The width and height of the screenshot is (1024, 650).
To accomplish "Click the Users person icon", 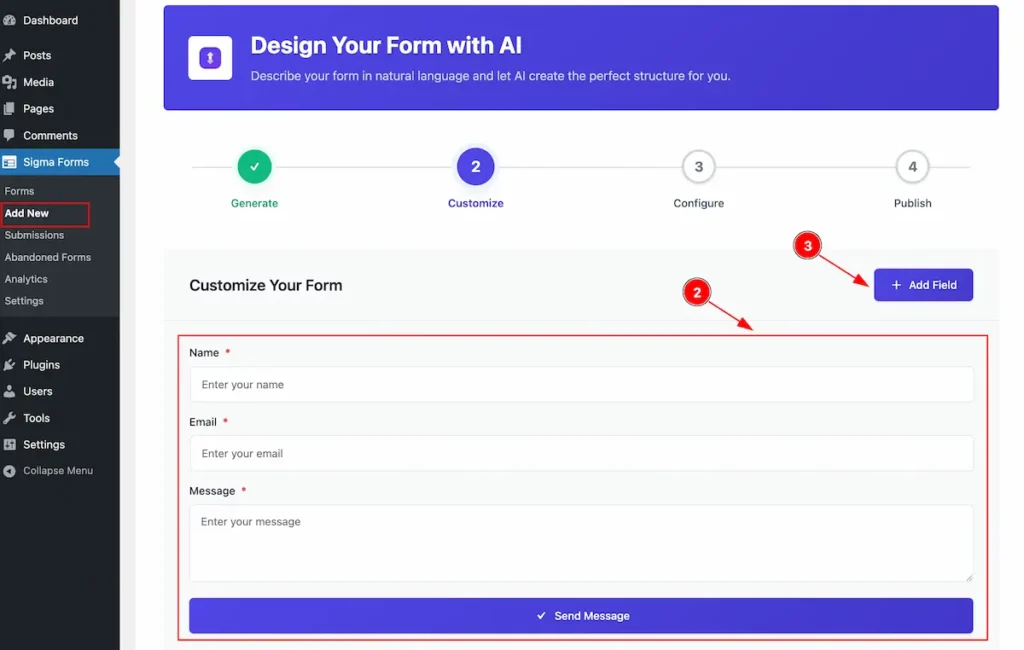I will click(x=9, y=391).
